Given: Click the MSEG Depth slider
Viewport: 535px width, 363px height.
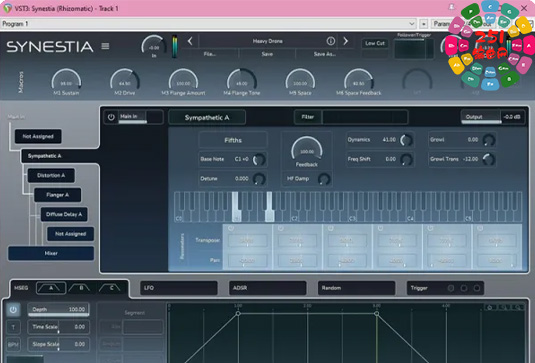Looking at the screenshot, I should (x=58, y=310).
